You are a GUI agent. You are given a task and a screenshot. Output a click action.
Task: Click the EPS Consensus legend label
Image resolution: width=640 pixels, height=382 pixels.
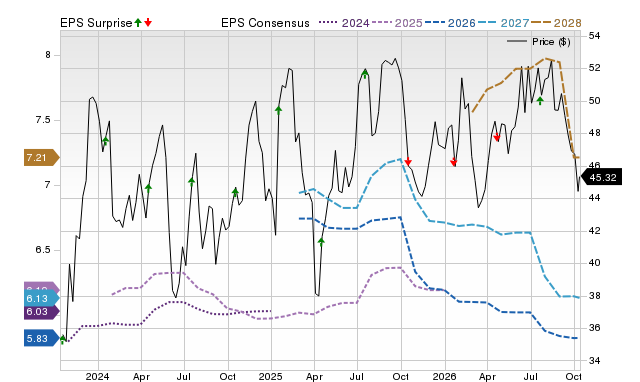(x=265, y=23)
